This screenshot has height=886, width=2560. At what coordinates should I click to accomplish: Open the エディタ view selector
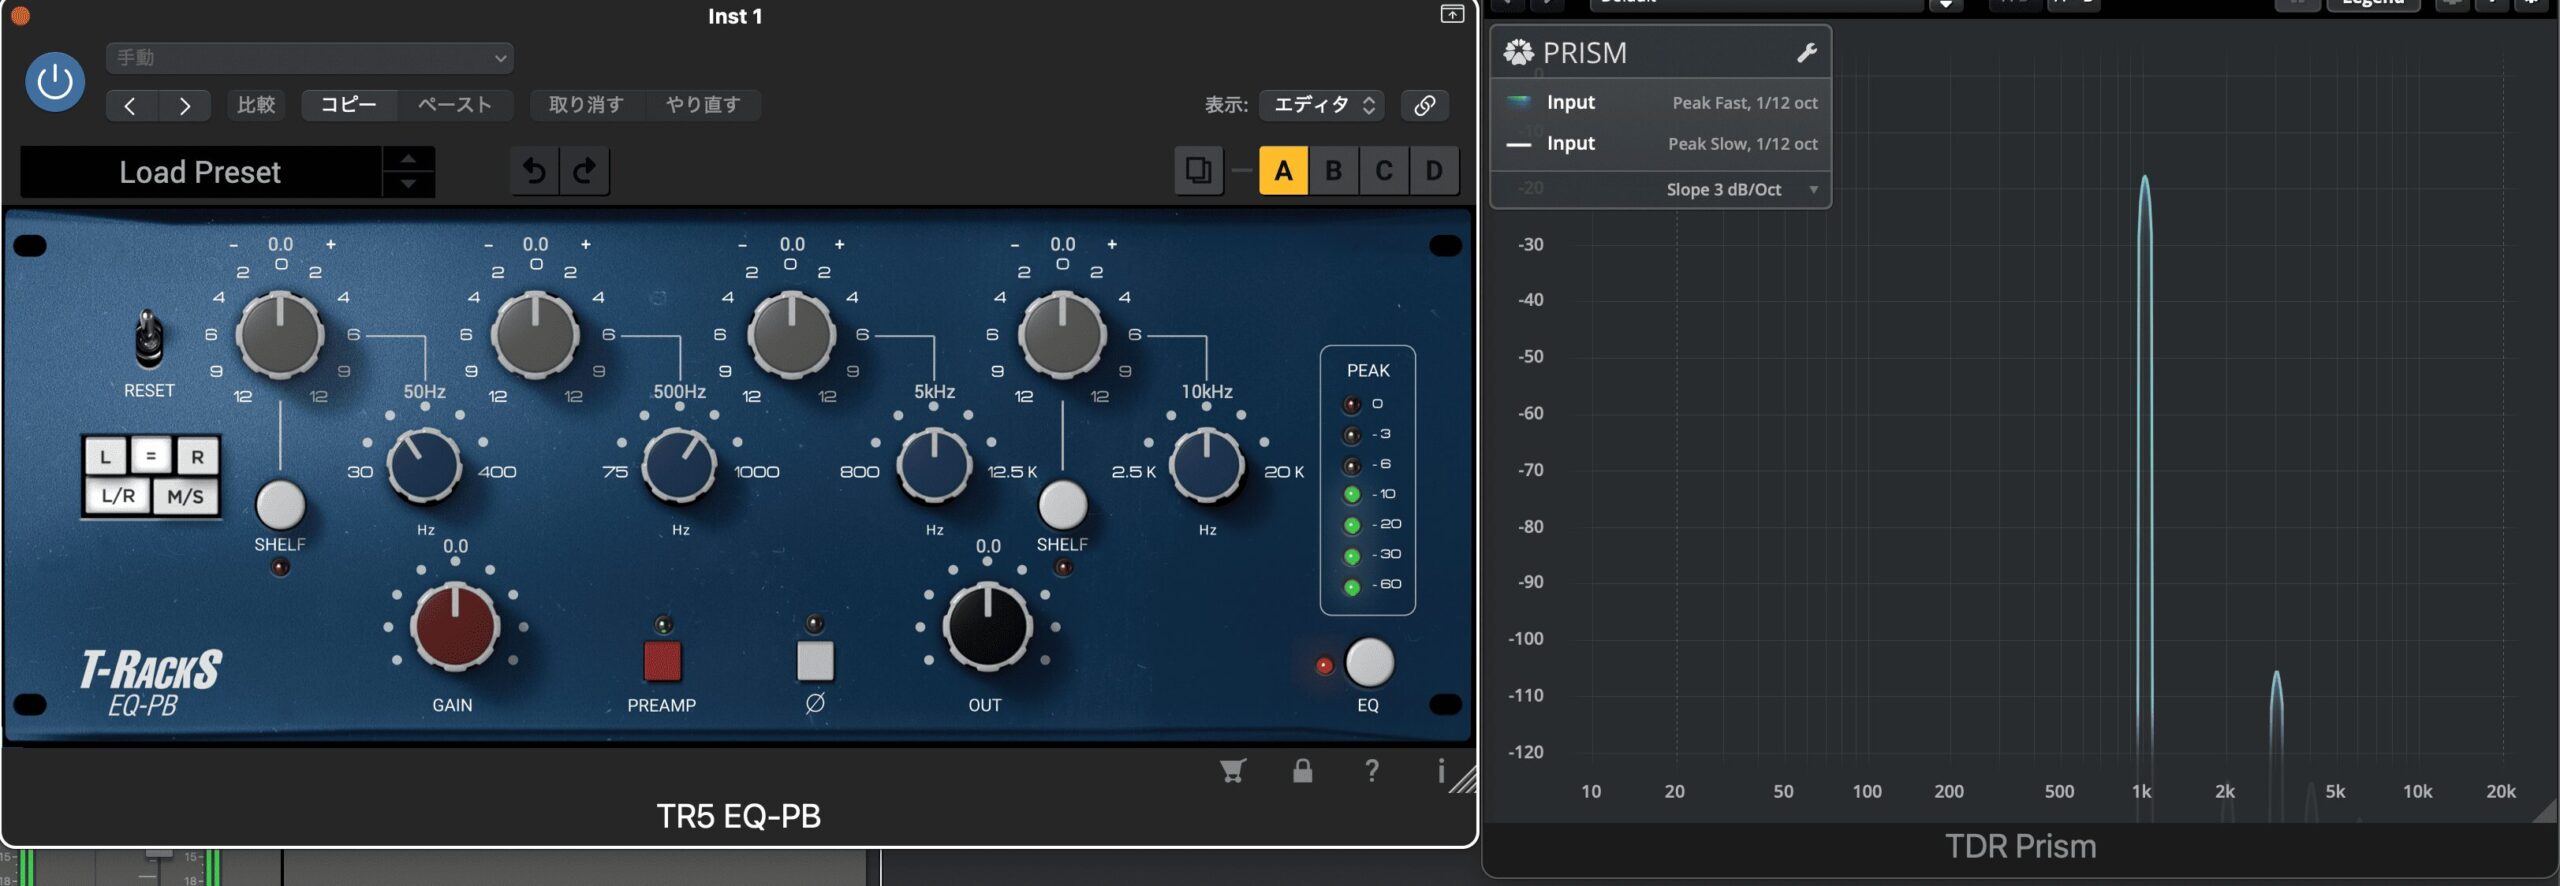click(1322, 105)
